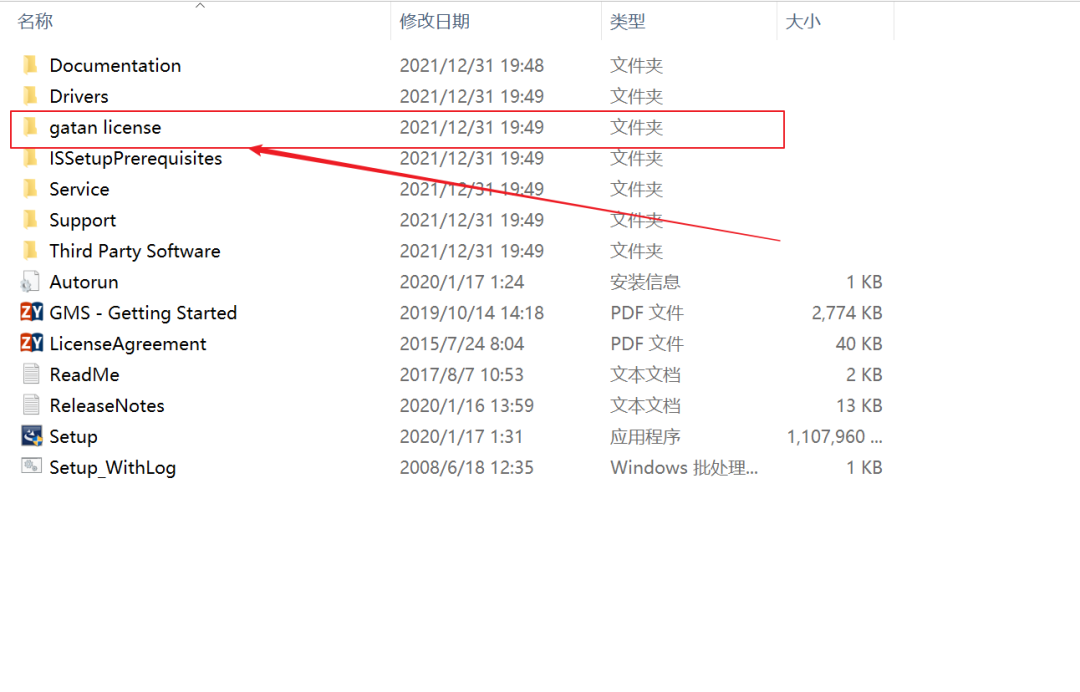Select the ReleaseNotes text document icon
This screenshot has height=692, width=1080.
click(31, 405)
